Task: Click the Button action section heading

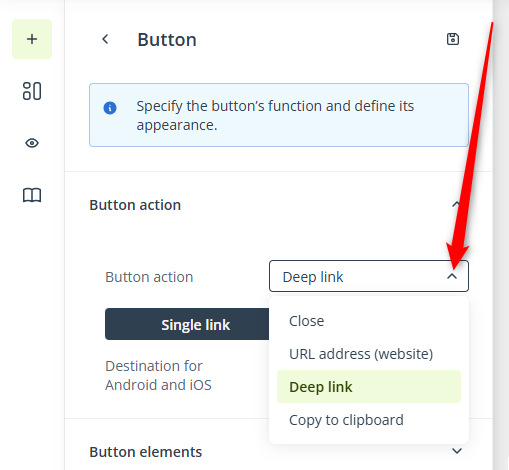Action: (x=135, y=205)
